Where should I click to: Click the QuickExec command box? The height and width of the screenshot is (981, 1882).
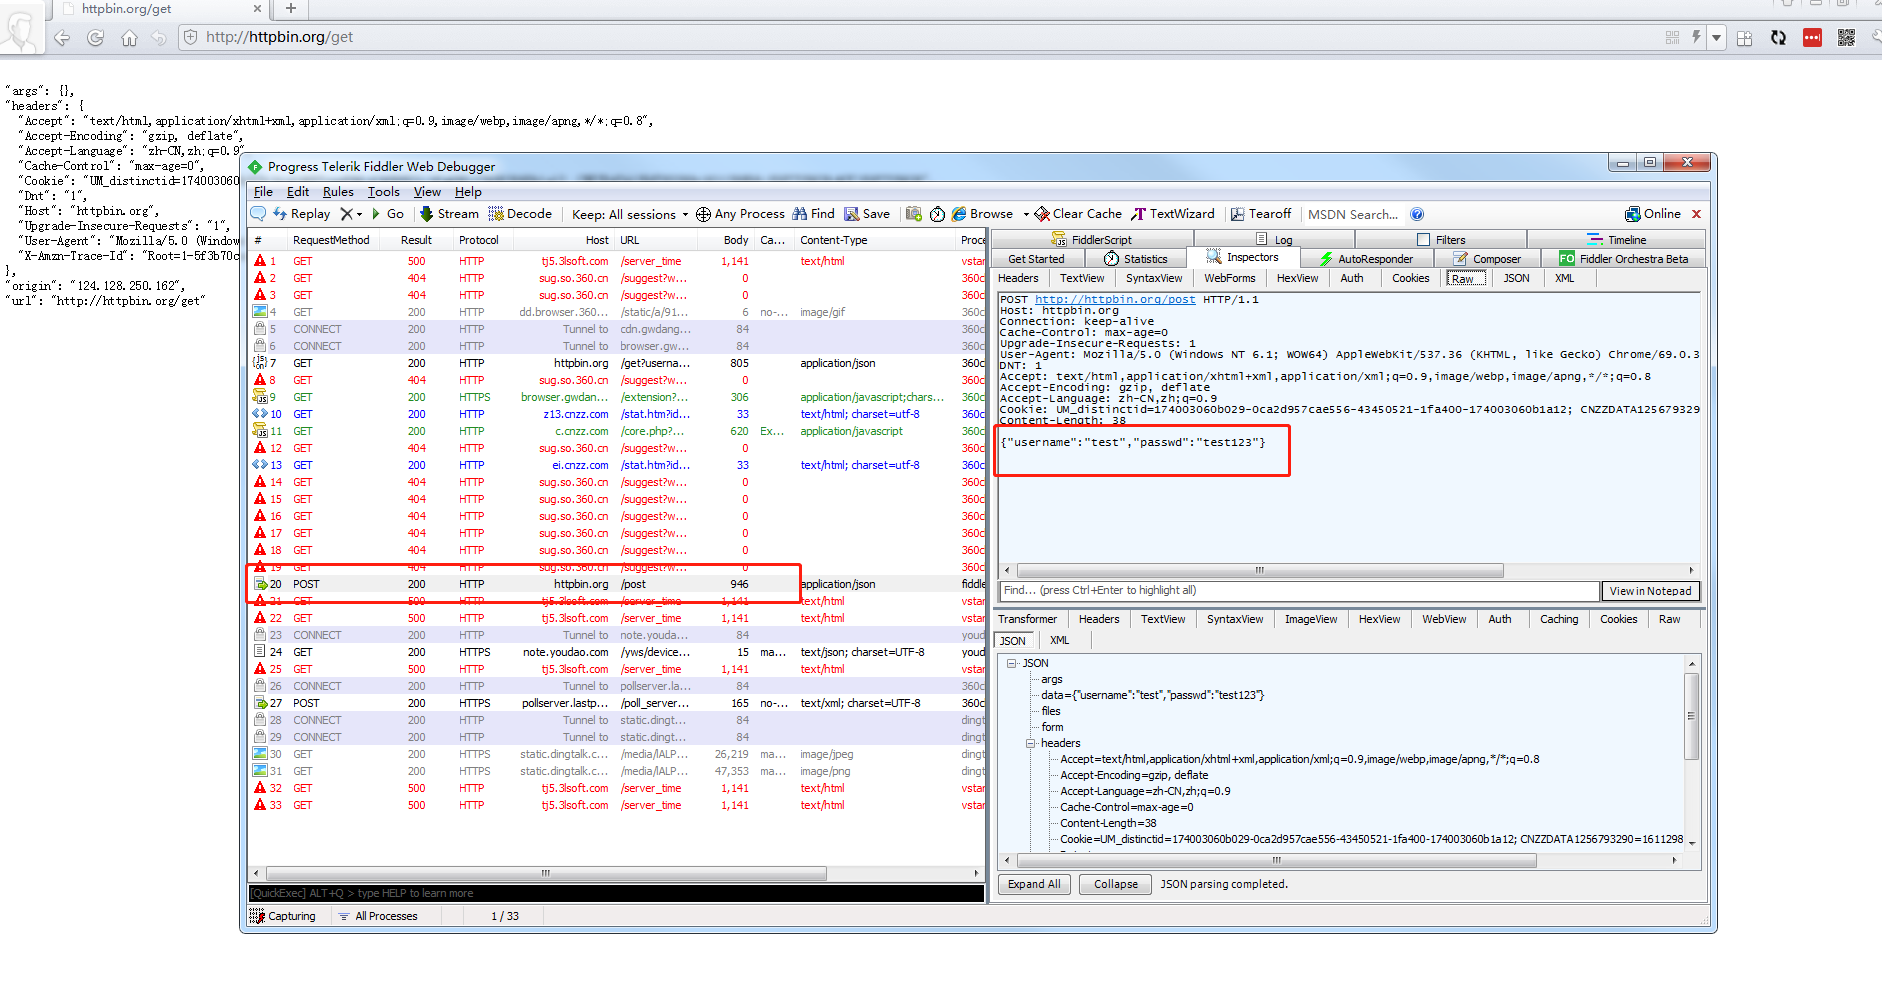click(616, 893)
